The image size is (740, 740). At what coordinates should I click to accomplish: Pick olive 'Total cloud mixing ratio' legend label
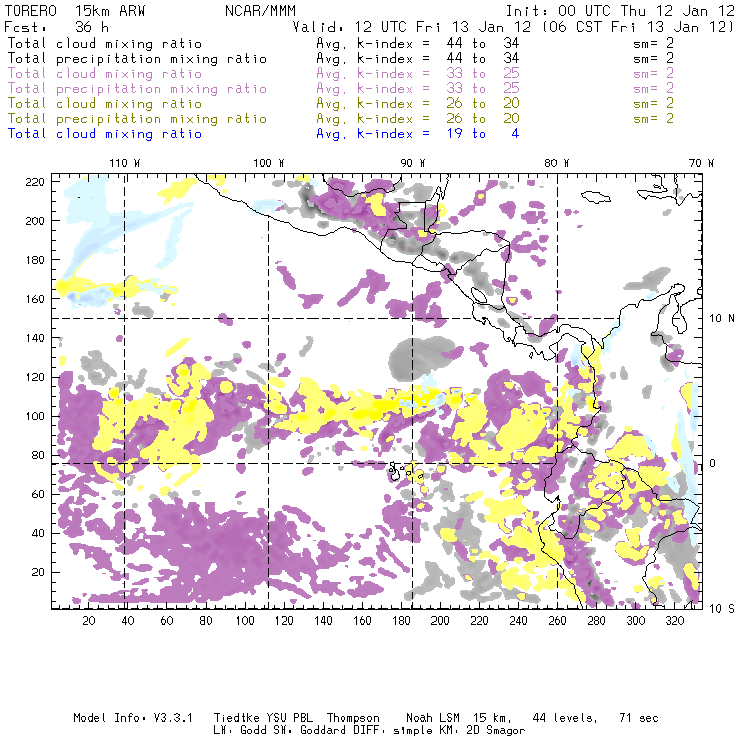point(105,104)
